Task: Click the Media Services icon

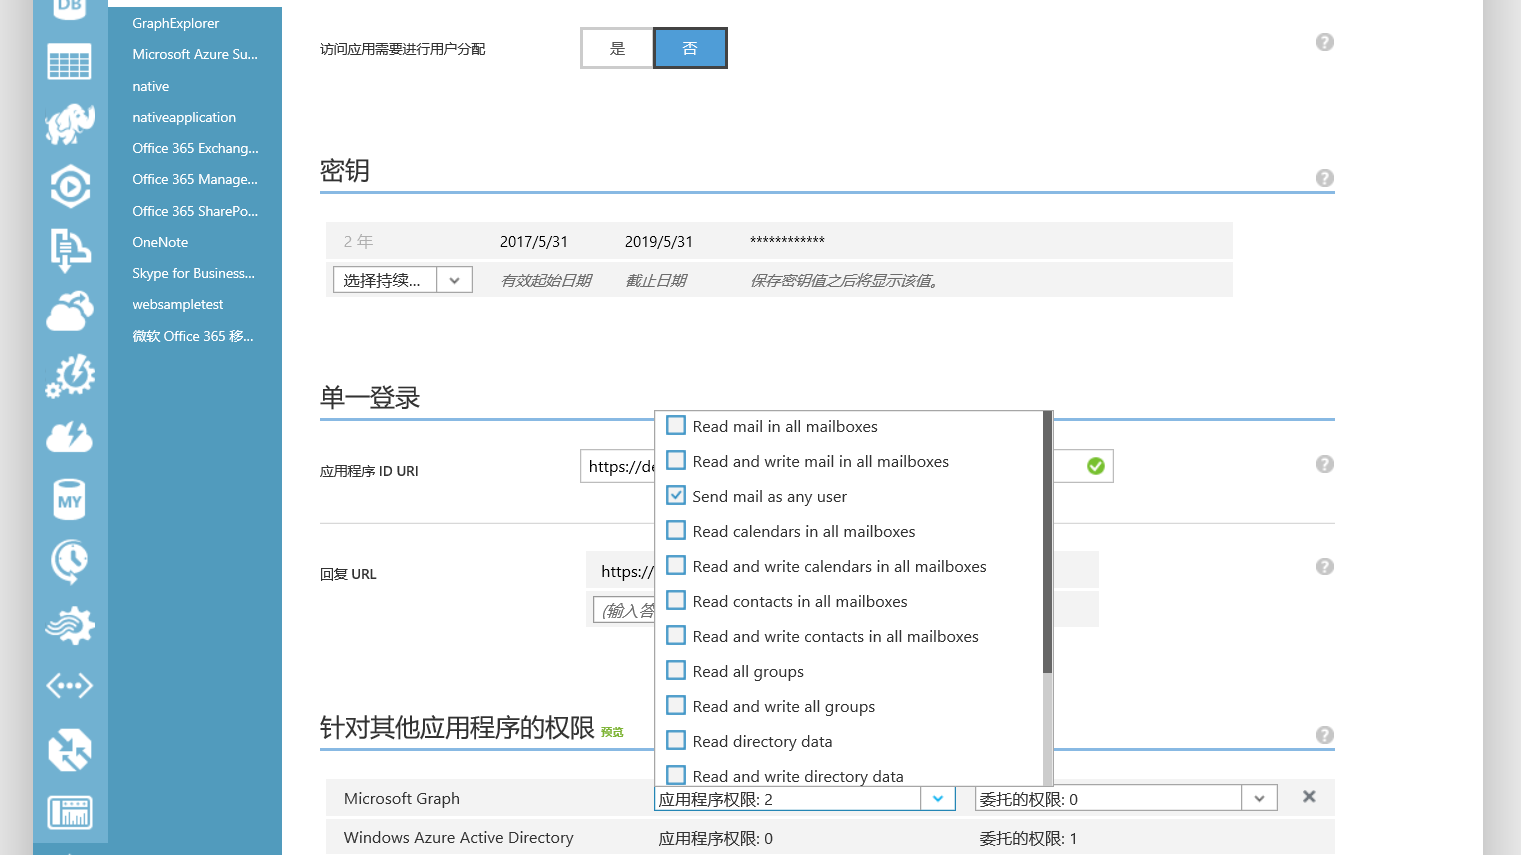Action: pyautogui.click(x=69, y=187)
